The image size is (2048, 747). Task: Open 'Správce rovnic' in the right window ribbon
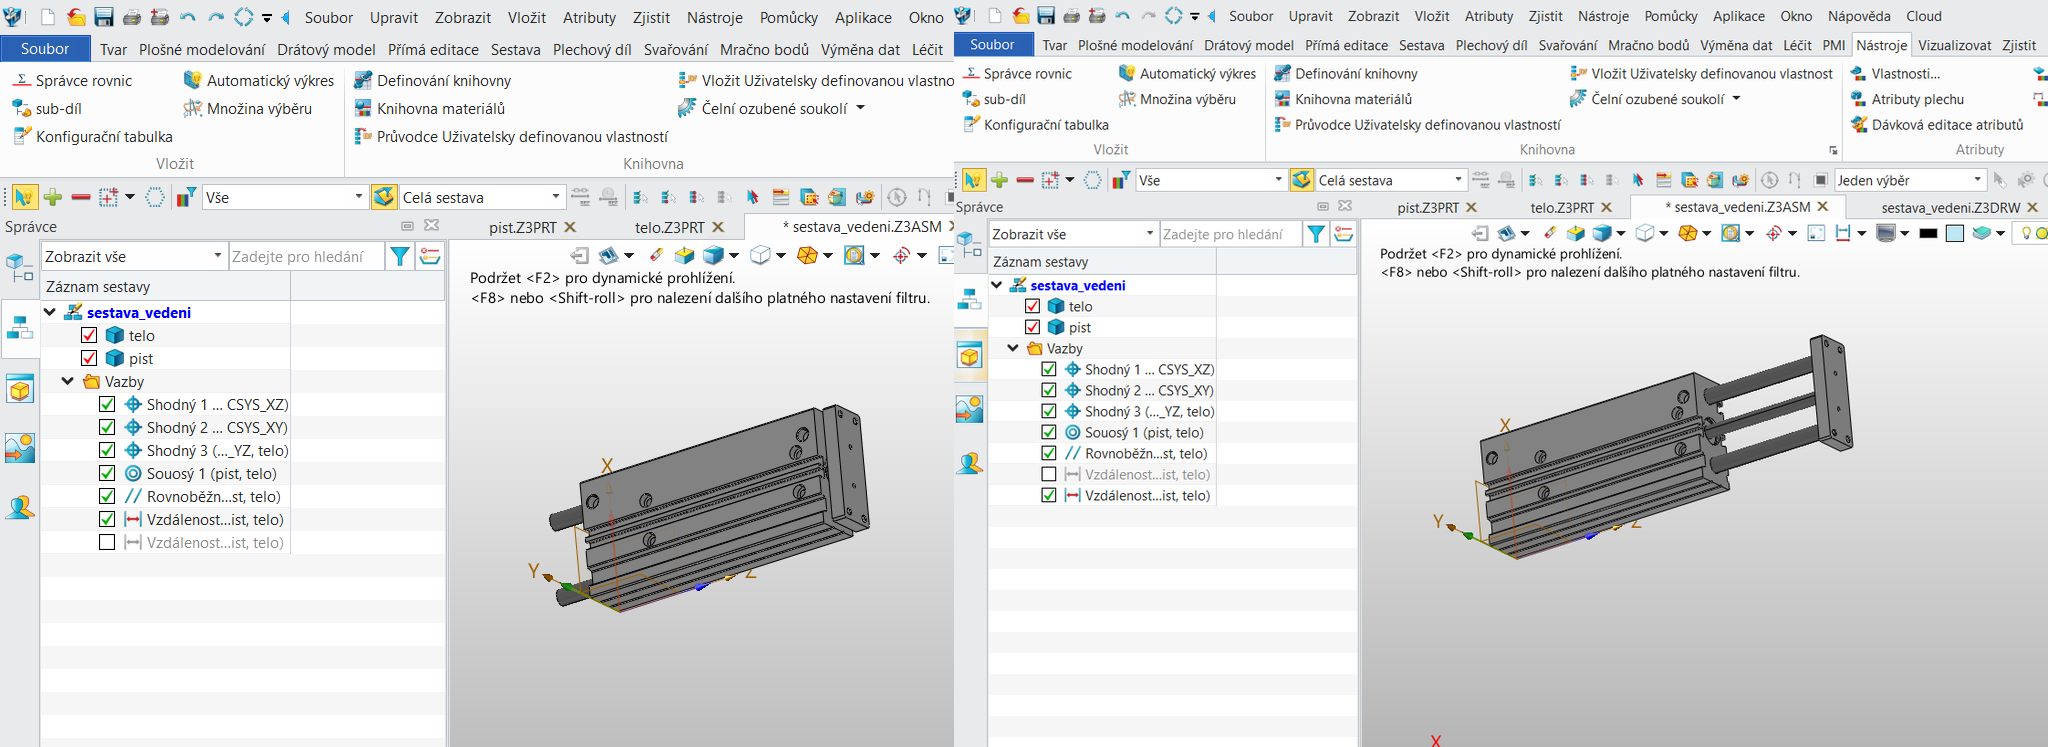point(1027,73)
